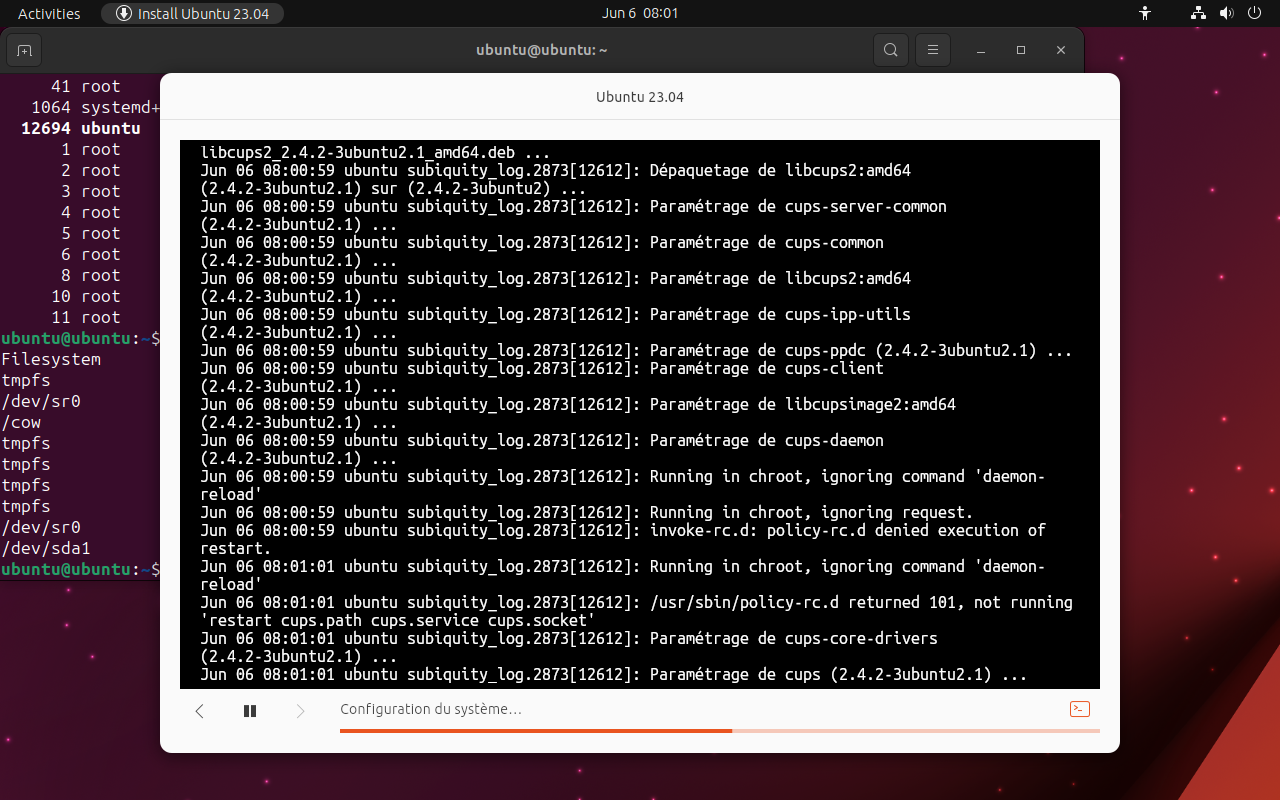Viewport: 1280px width, 800px height.
Task: Click terminal search magnifier icon
Action: [x=890, y=50]
